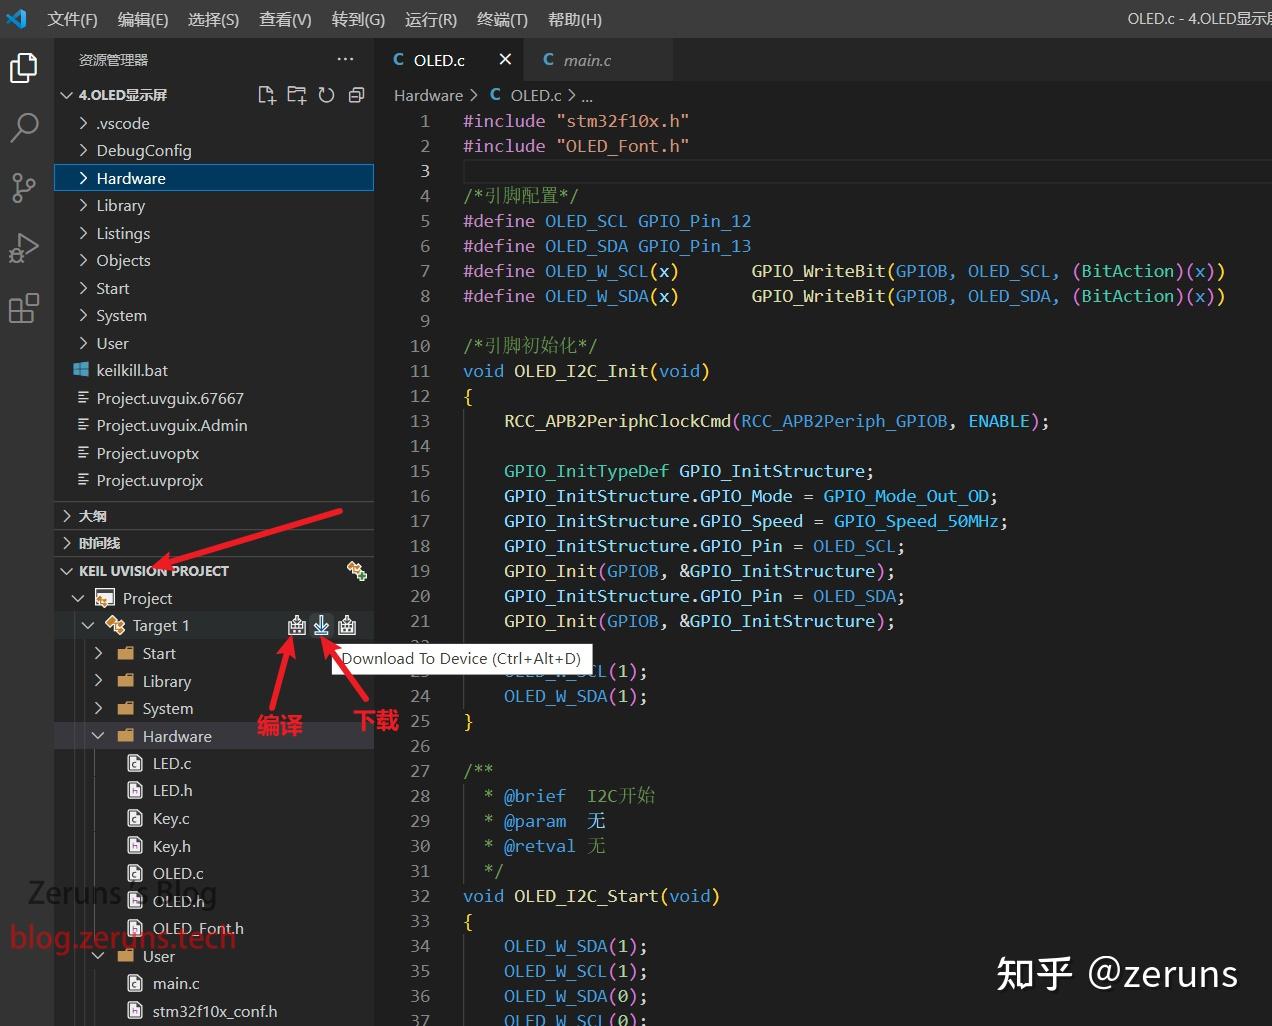Image resolution: width=1272 pixels, height=1026 pixels.
Task: Open the 编辑(E) menu
Action: [143, 19]
